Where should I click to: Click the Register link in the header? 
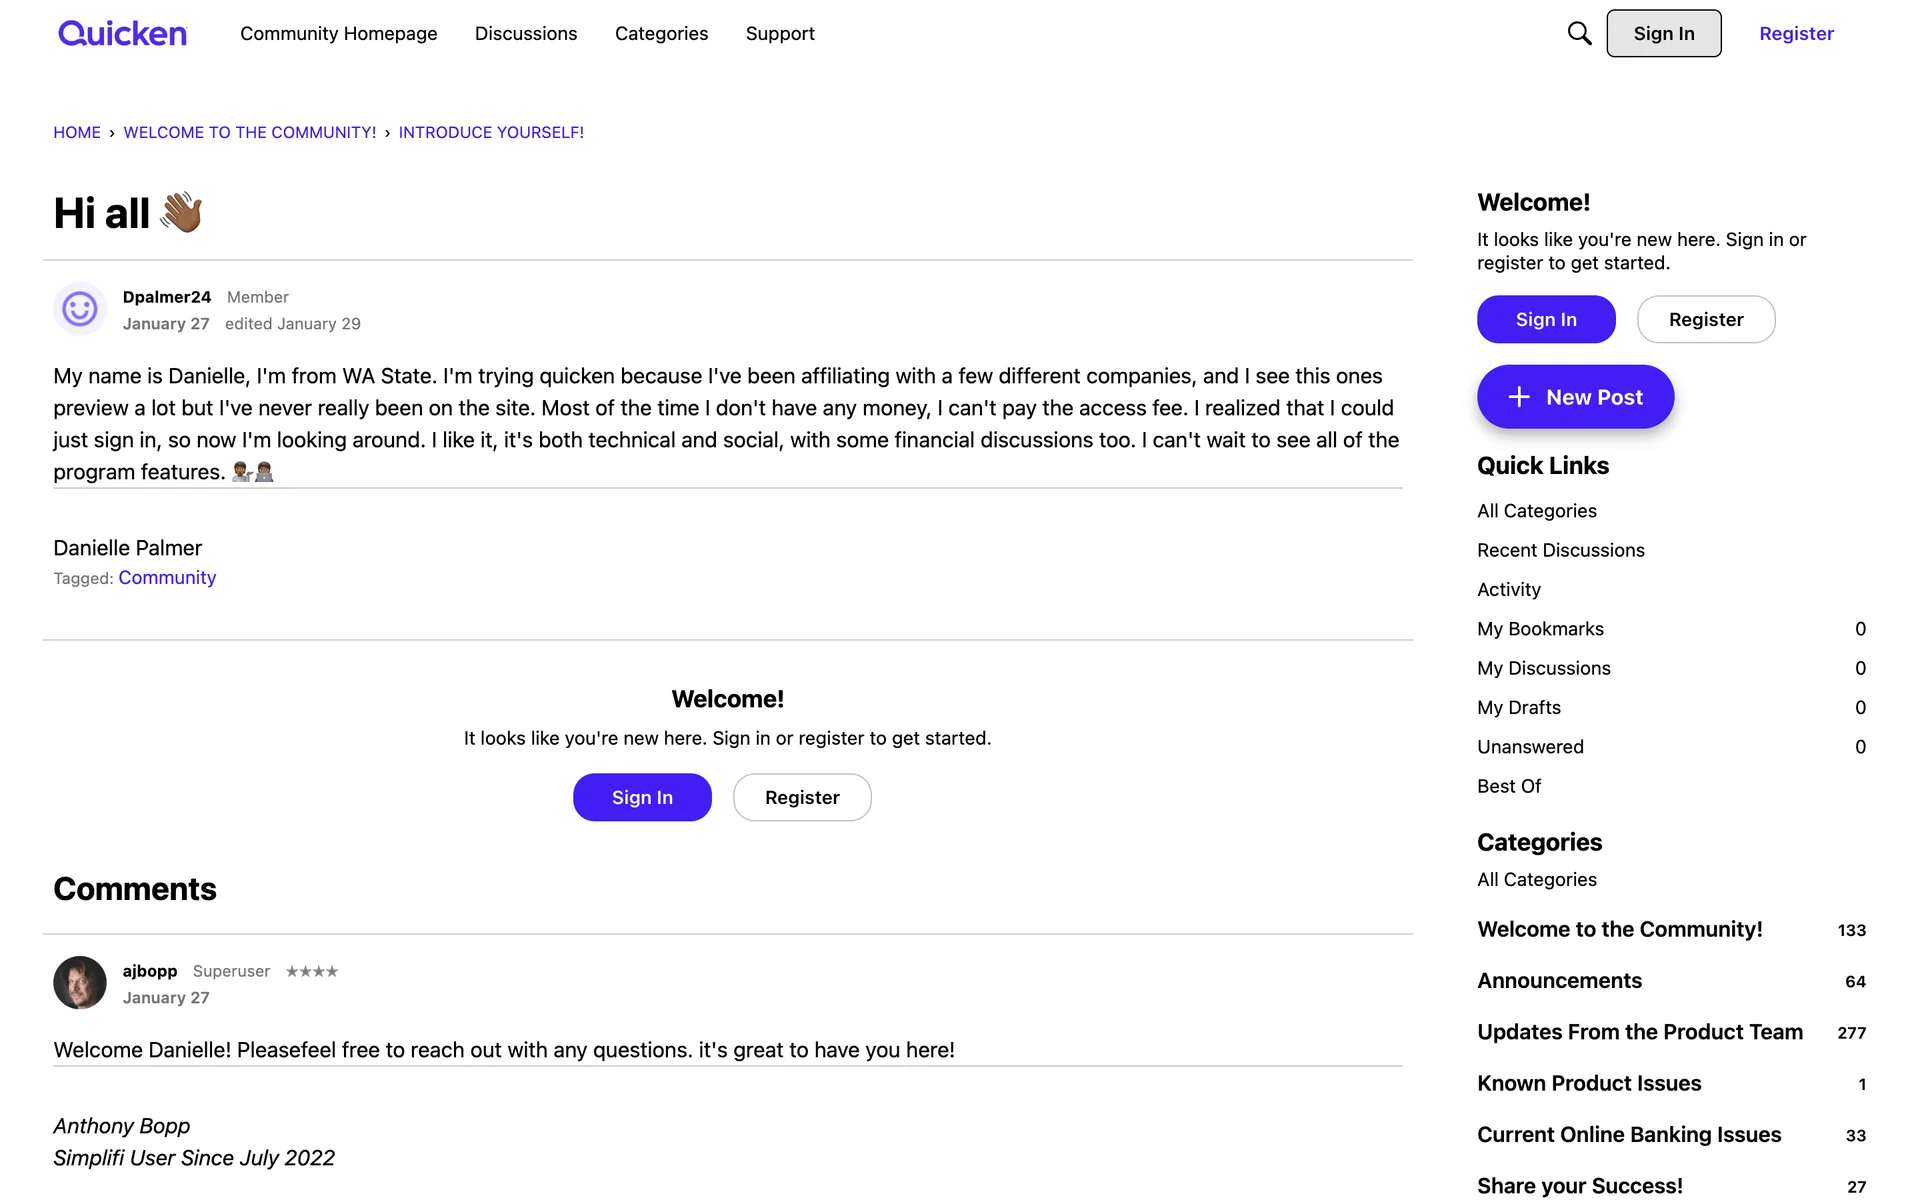coord(1796,34)
